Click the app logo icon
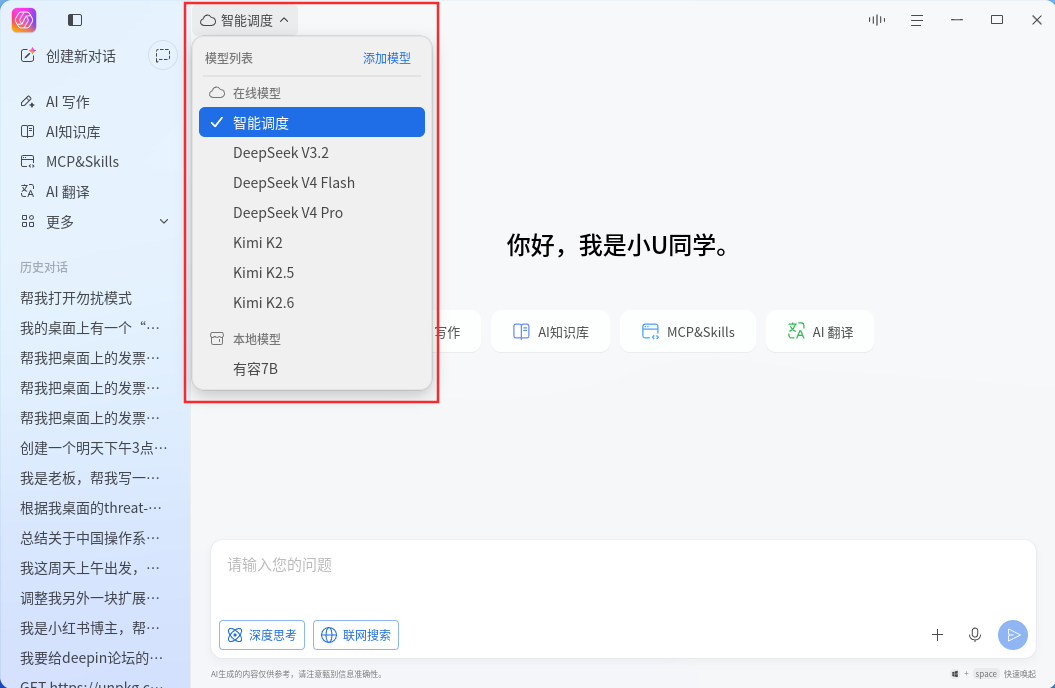 click(x=24, y=20)
